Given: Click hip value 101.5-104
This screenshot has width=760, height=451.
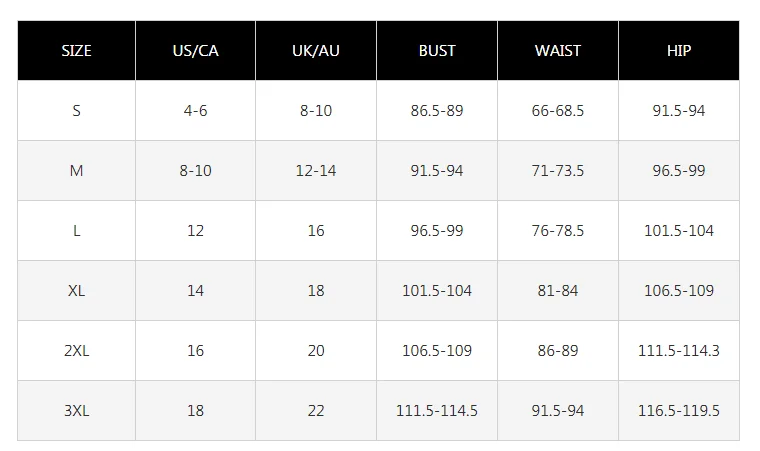Looking at the screenshot, I should click(x=679, y=230).
